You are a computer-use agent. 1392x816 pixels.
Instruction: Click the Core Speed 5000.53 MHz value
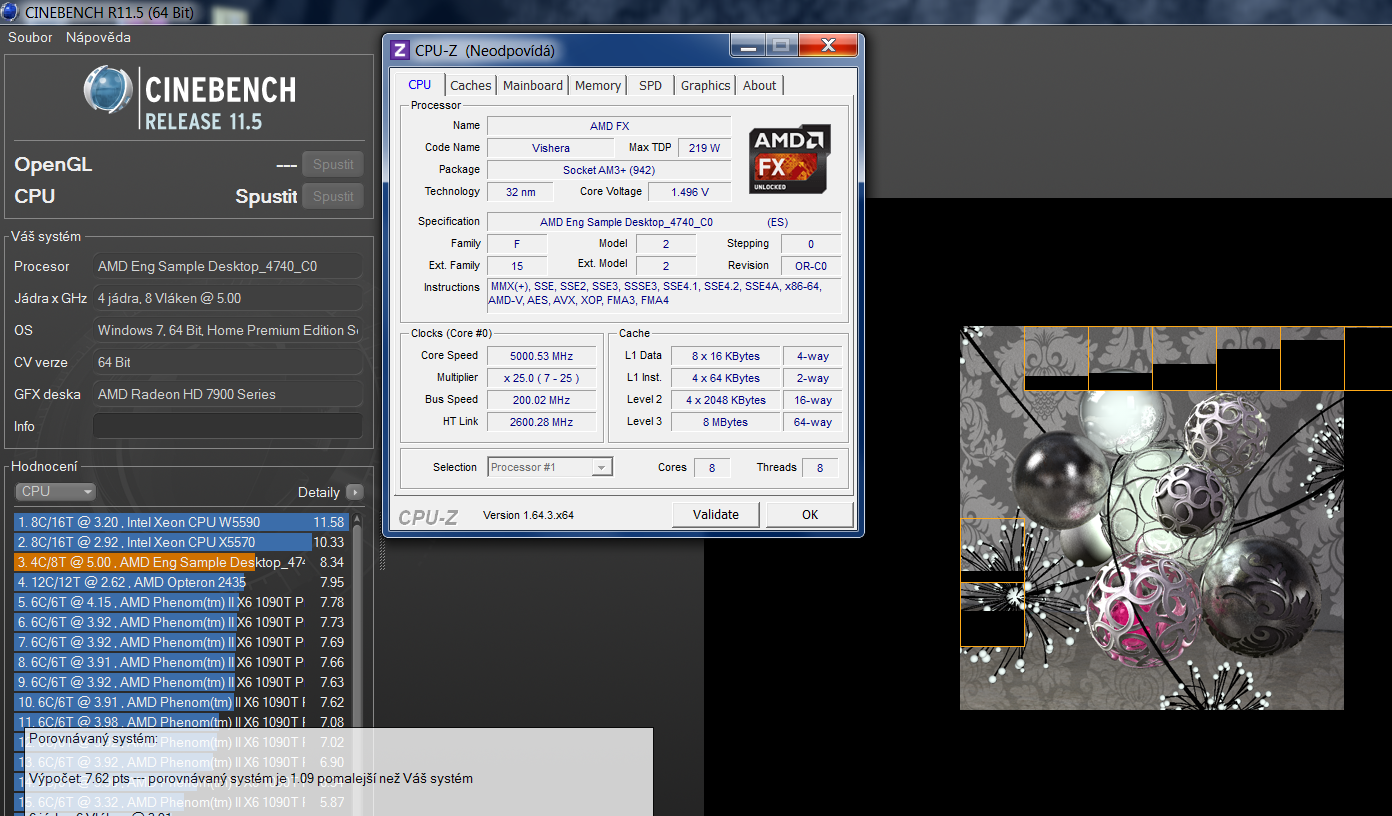[541, 356]
